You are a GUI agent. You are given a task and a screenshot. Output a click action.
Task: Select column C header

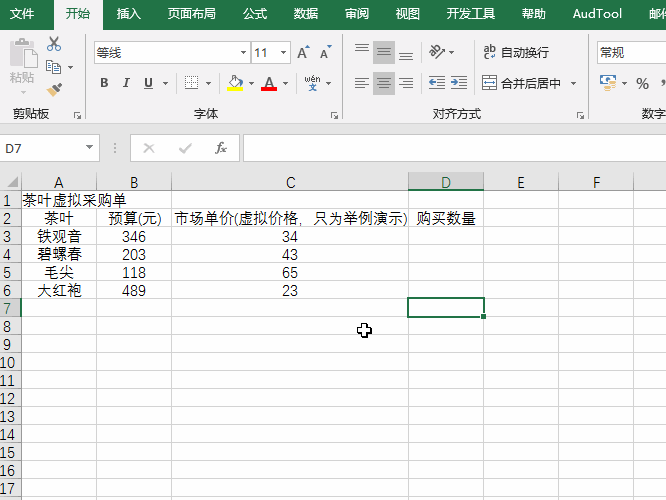[290, 182]
